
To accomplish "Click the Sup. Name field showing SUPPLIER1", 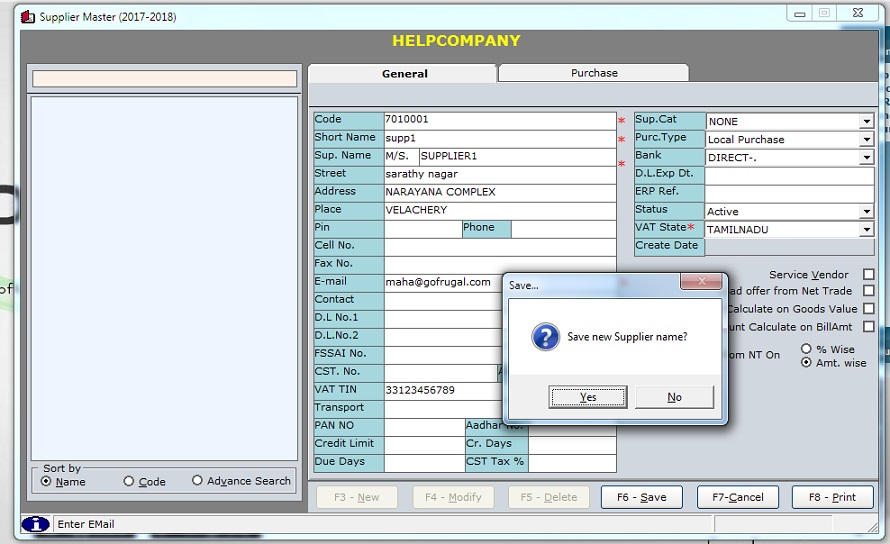I will (x=517, y=156).
